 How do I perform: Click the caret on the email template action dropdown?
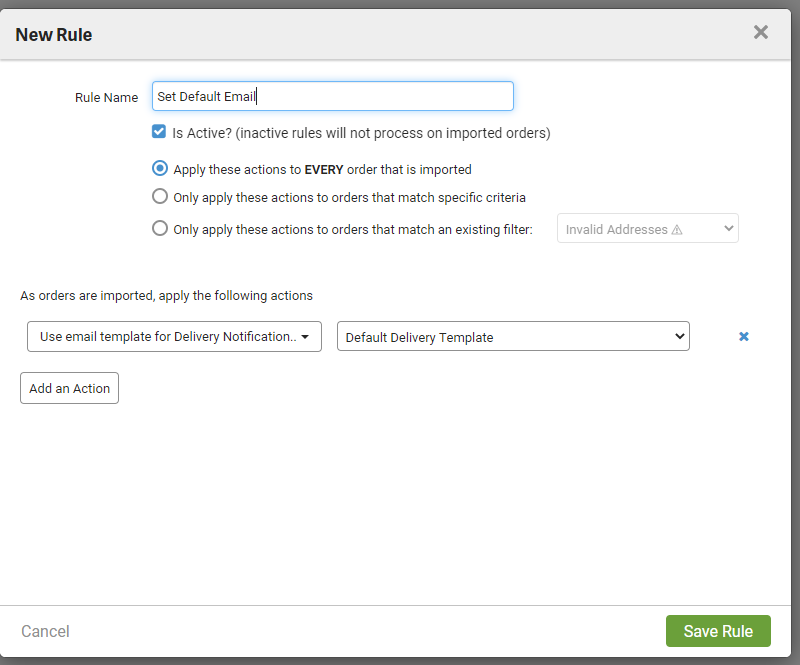pyautogui.click(x=304, y=337)
